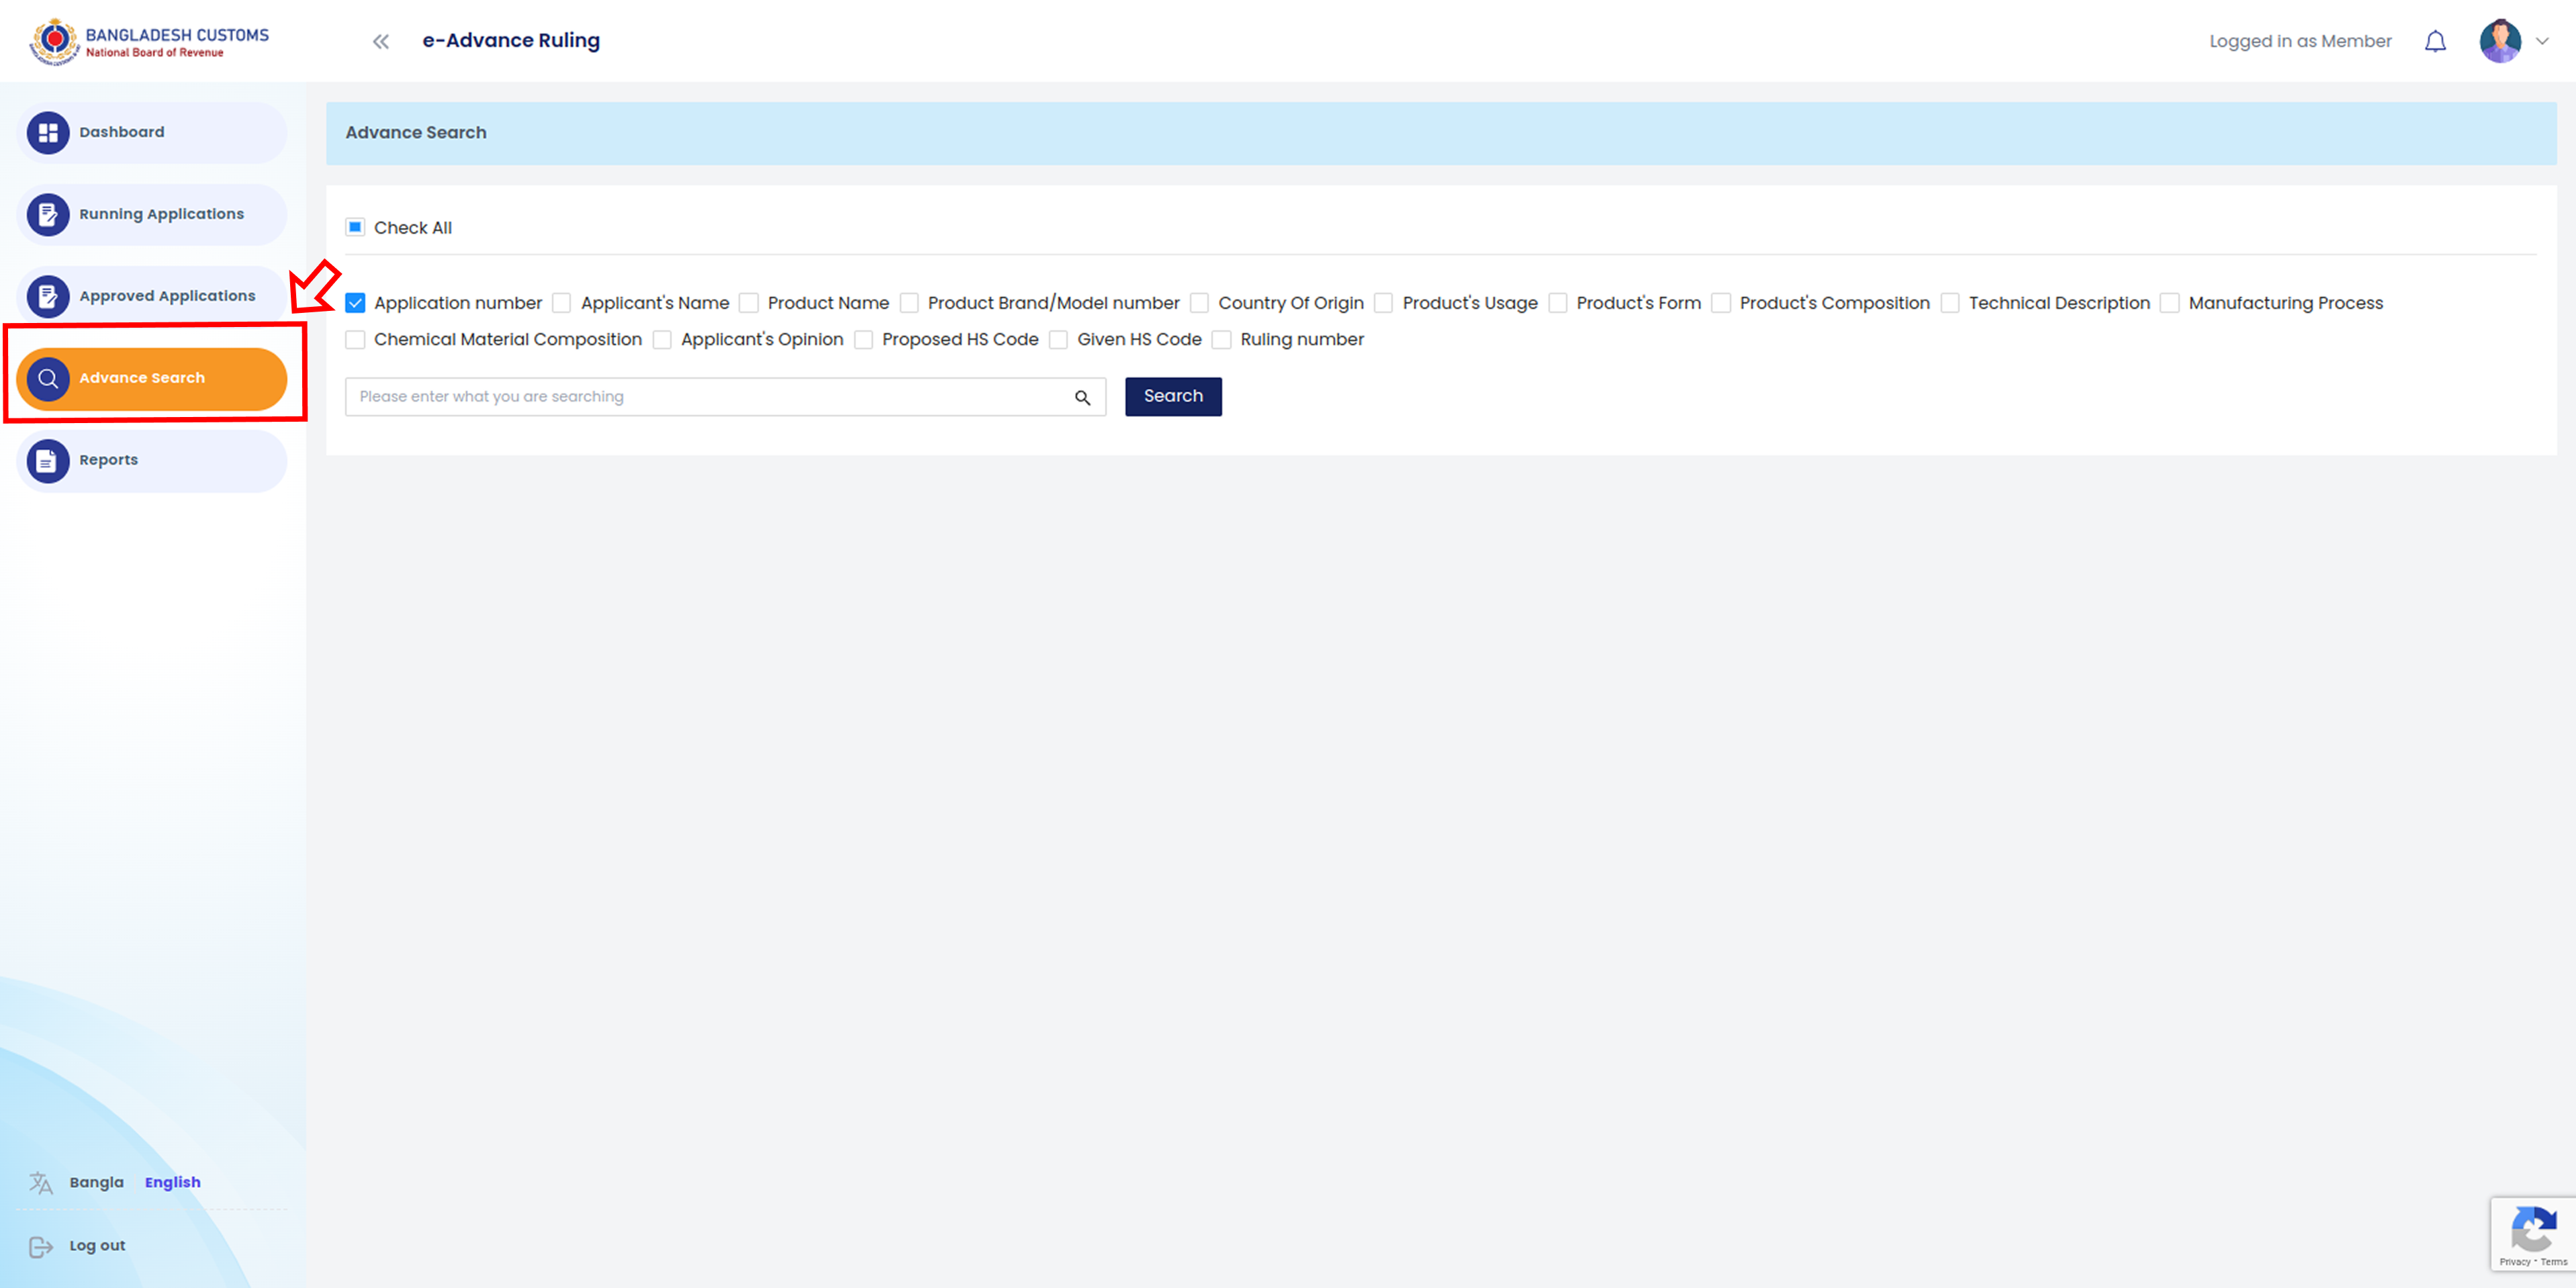Click the Reports file icon
The image size is (2576, 1288).
click(x=48, y=460)
